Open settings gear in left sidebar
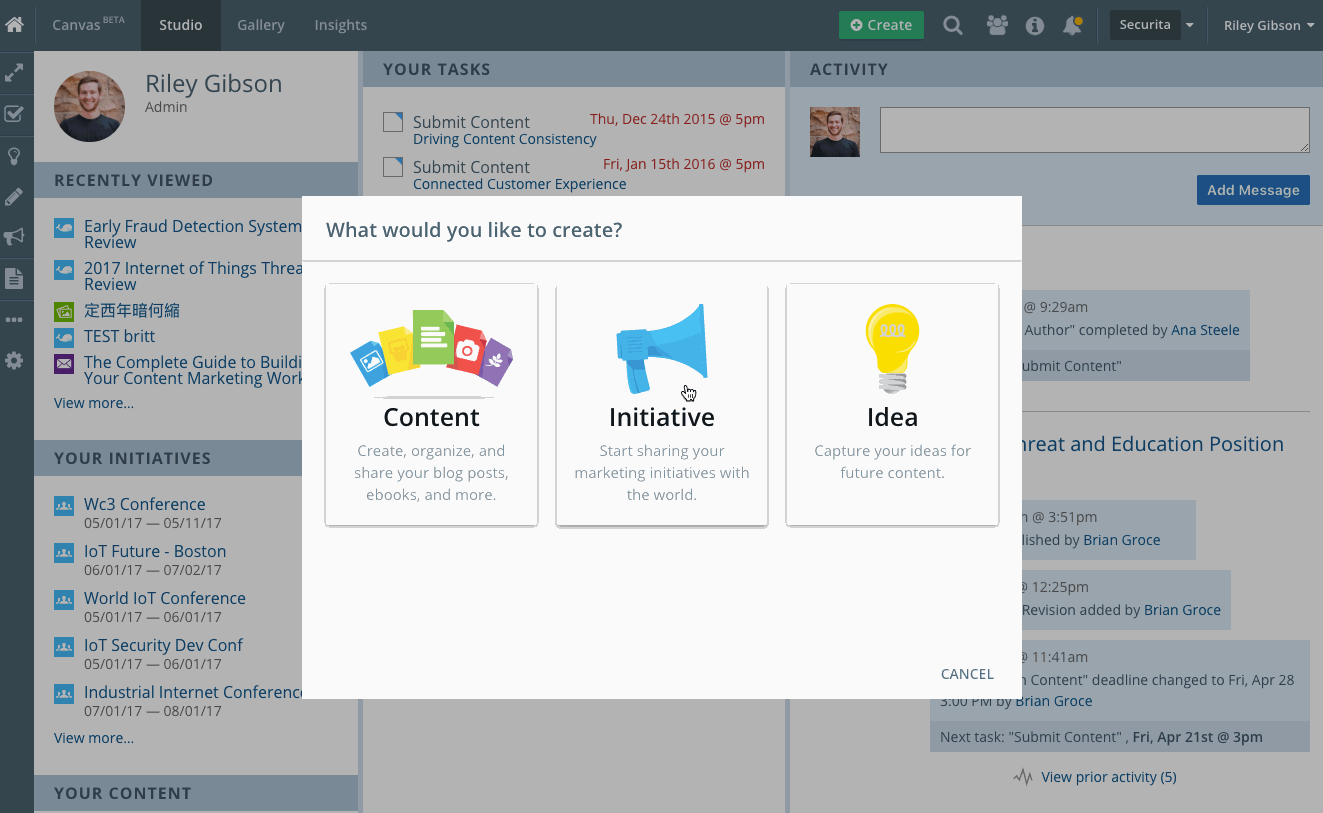Viewport: 1323px width, 813px height. click(x=14, y=361)
